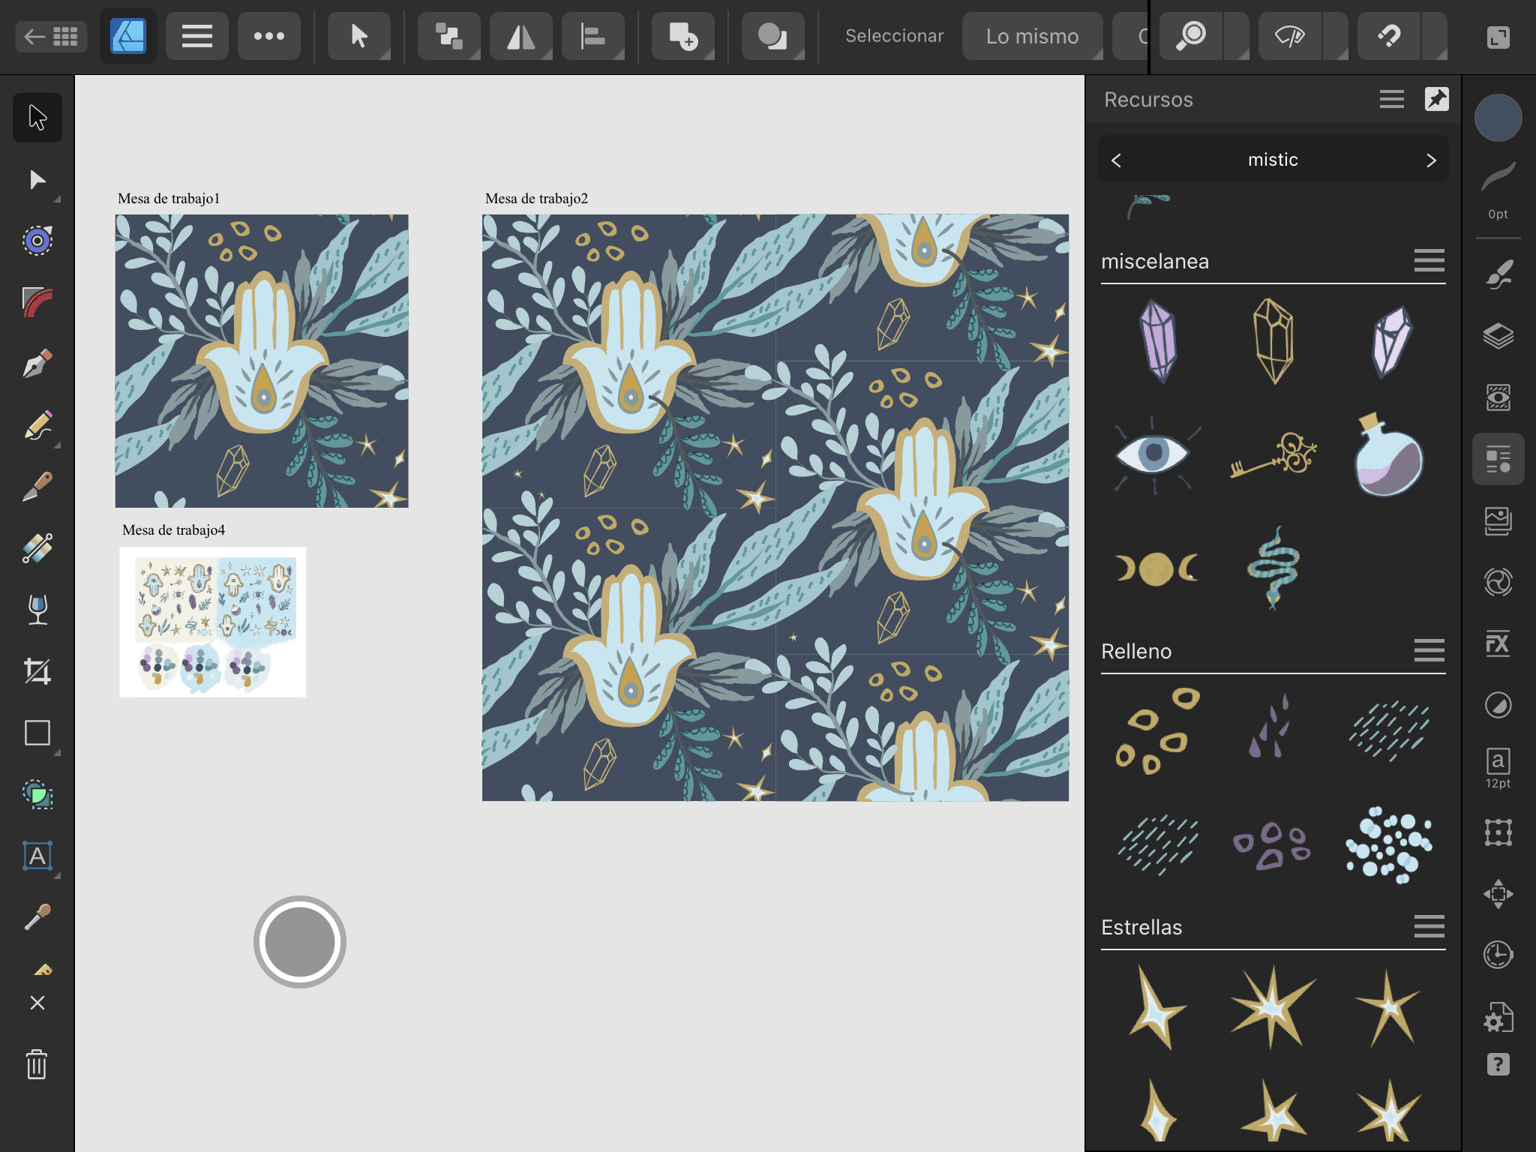The height and width of the screenshot is (1152, 1536).
Task: Select the Pen tool
Action: (37, 364)
